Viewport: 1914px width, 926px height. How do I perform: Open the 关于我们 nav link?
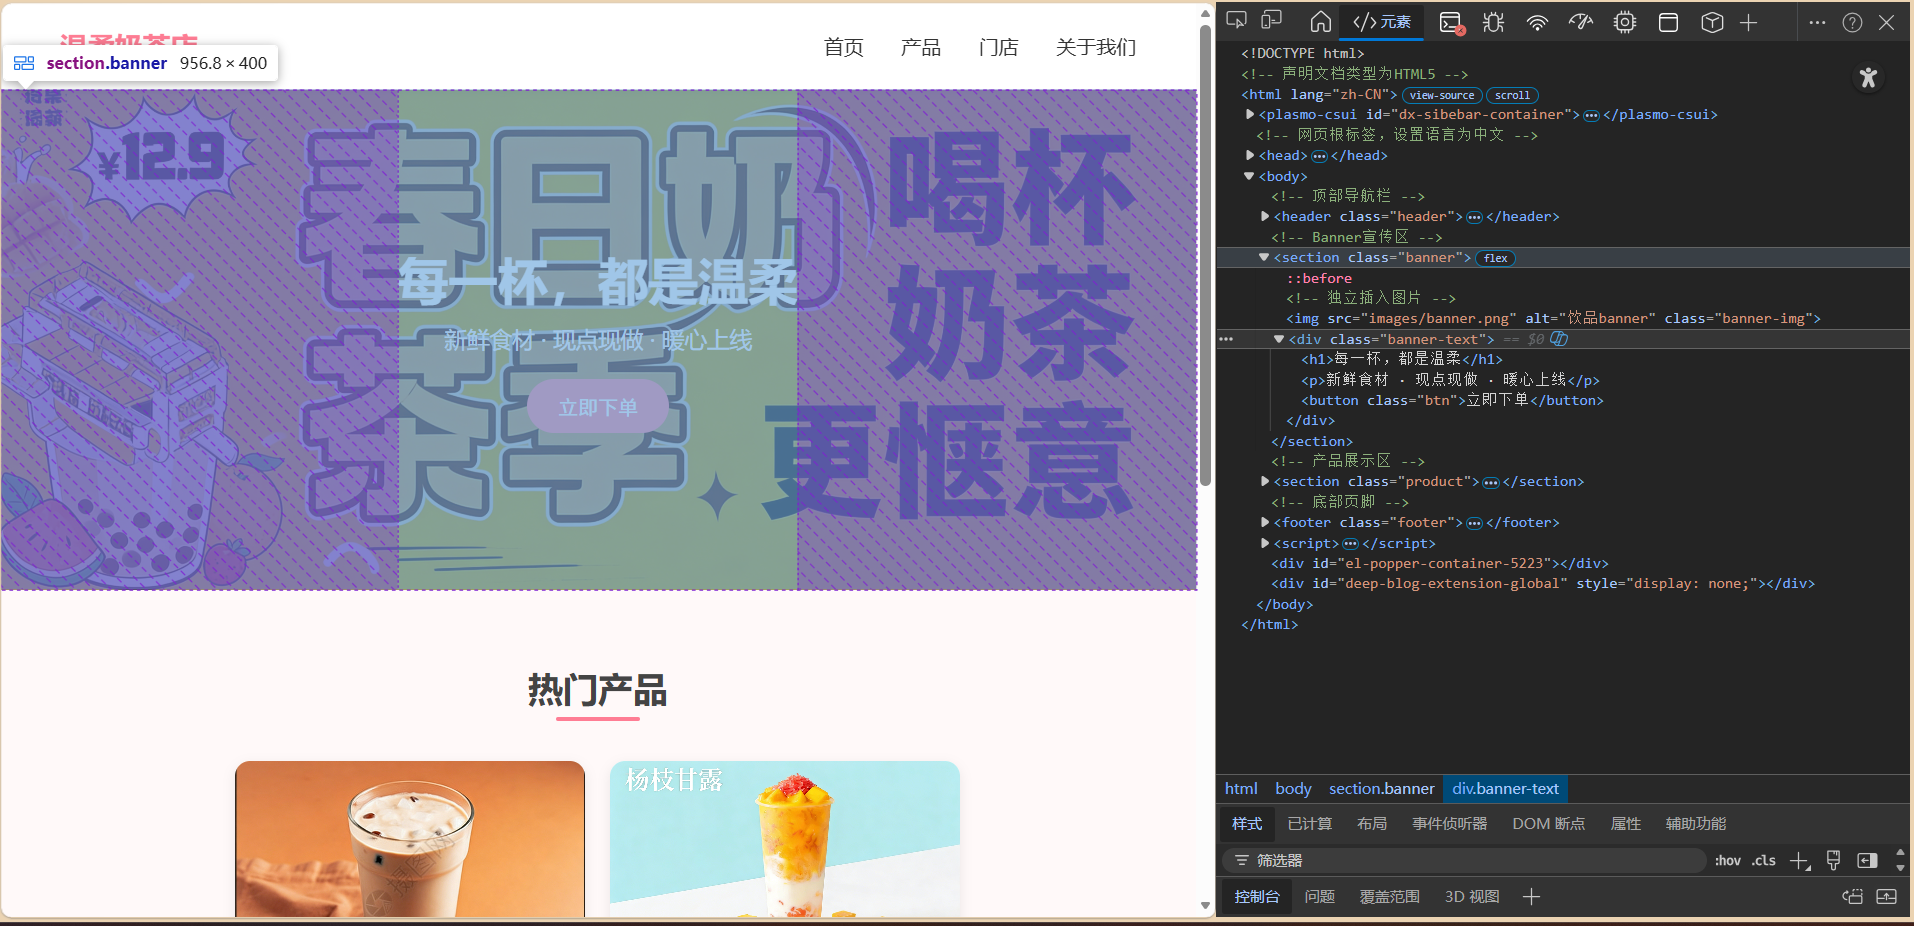[x=1096, y=47]
